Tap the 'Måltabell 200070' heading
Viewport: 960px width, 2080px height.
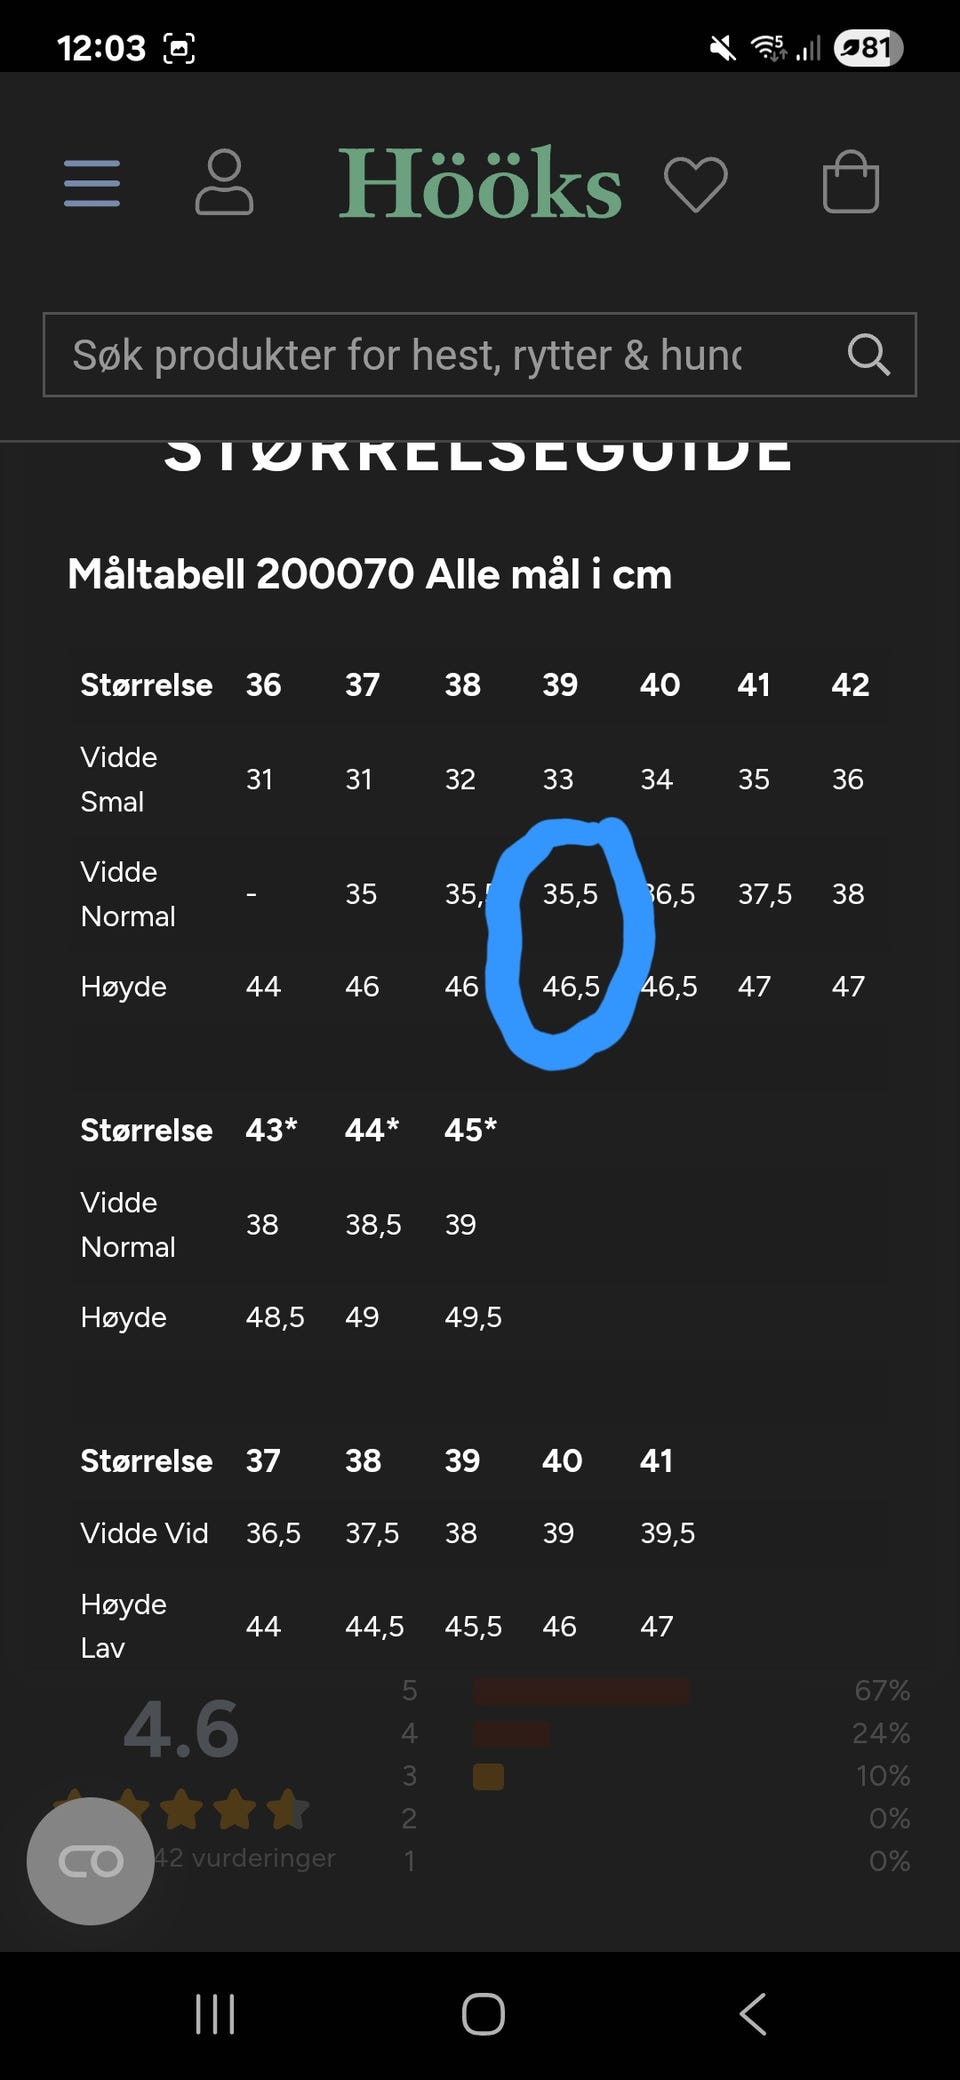[368, 574]
